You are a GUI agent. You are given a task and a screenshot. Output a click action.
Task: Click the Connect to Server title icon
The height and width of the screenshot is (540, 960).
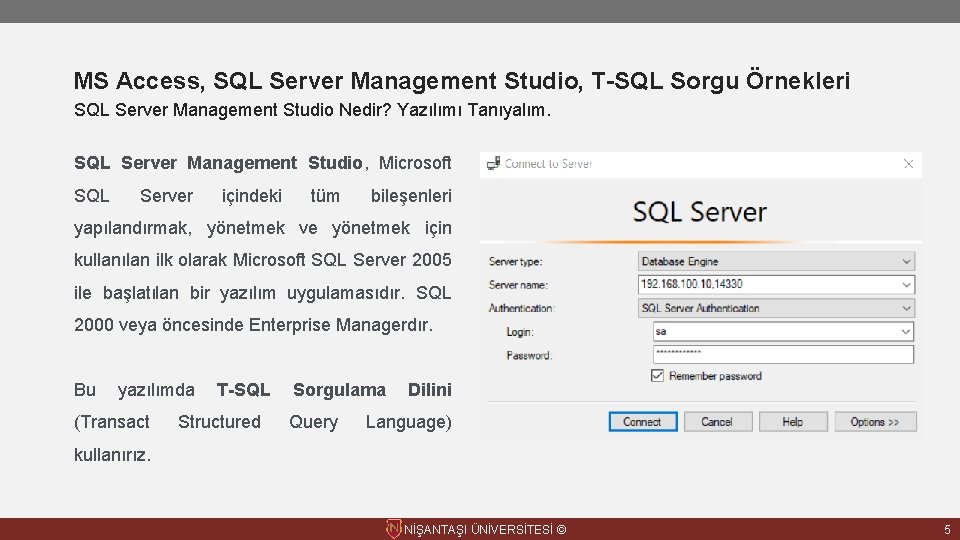pyautogui.click(x=493, y=164)
